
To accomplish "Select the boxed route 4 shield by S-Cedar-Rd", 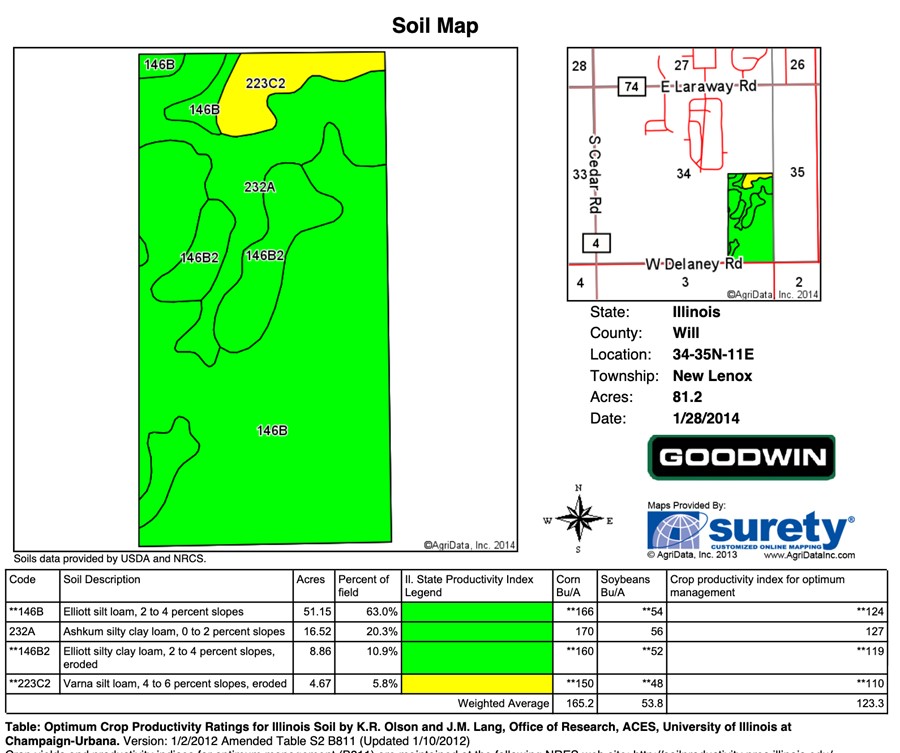I will tap(596, 243).
